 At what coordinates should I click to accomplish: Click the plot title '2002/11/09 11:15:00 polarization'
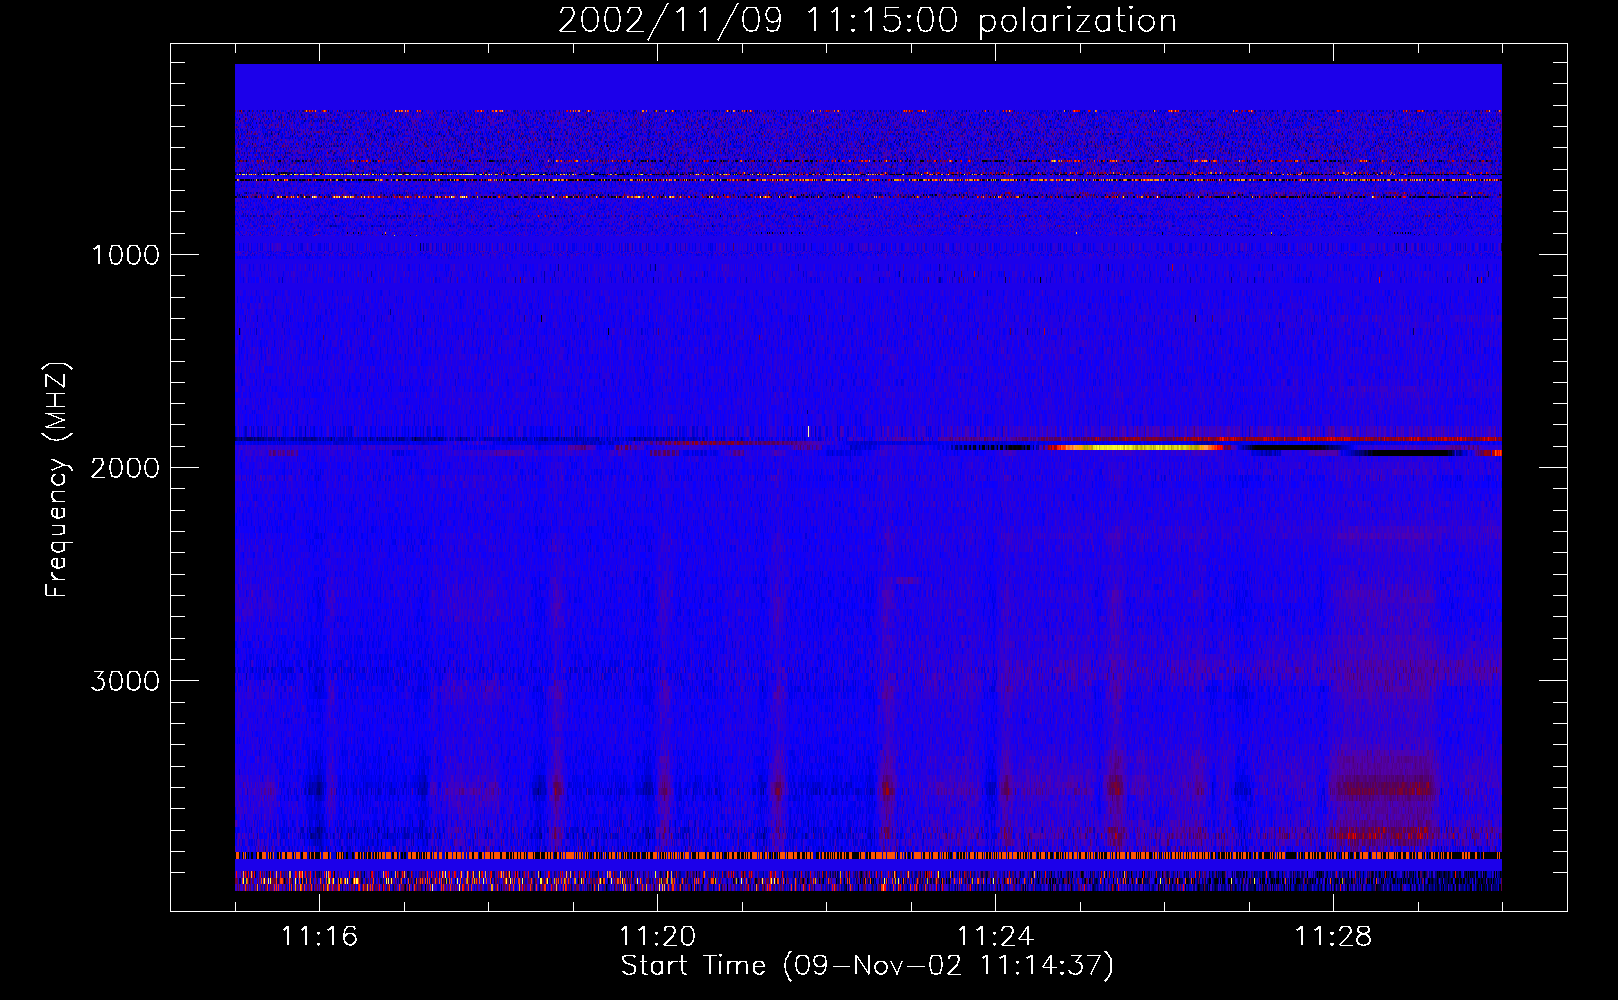pos(867,21)
